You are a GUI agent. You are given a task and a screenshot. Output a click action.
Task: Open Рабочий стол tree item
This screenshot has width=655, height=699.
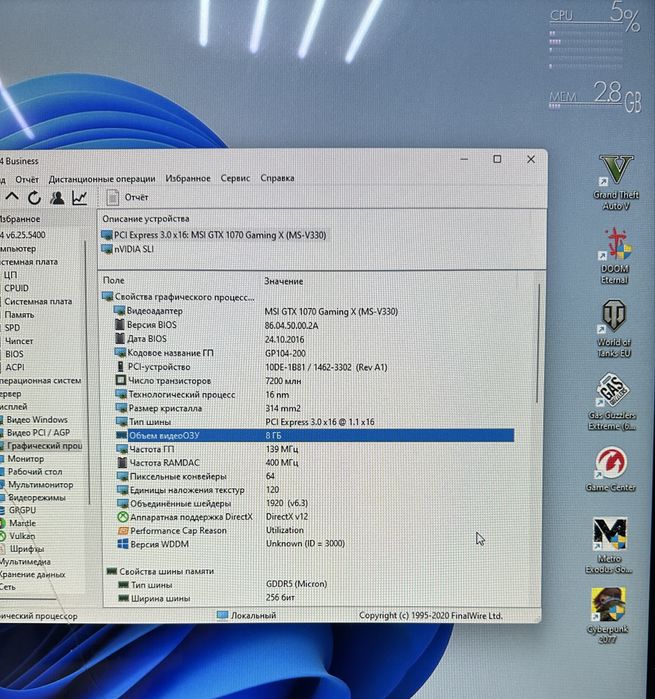pyautogui.click(x=31, y=471)
